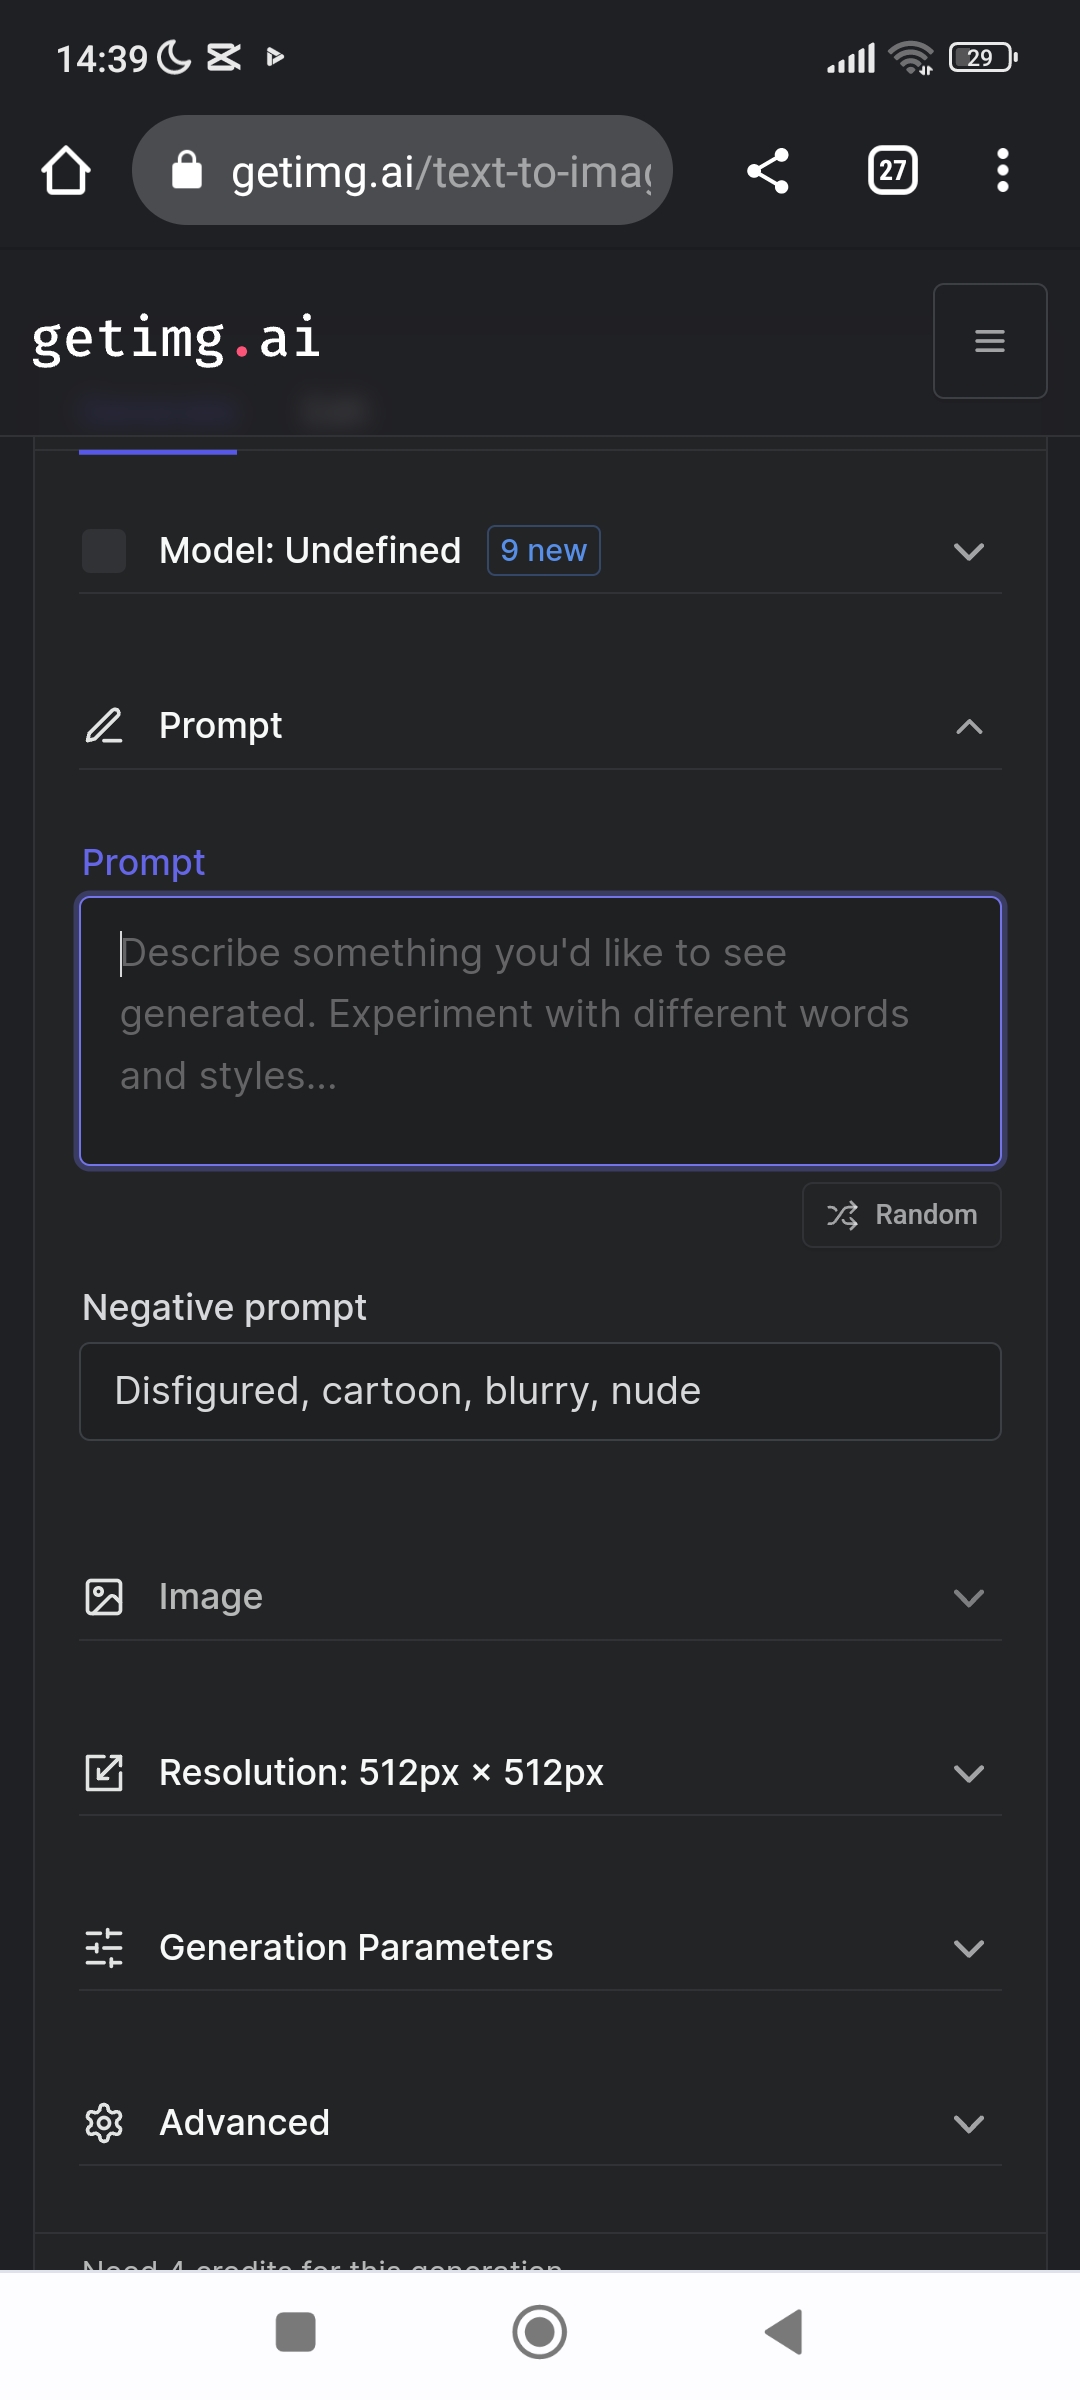
Task: Expand the Image section chevron
Action: pyautogui.click(x=968, y=1598)
